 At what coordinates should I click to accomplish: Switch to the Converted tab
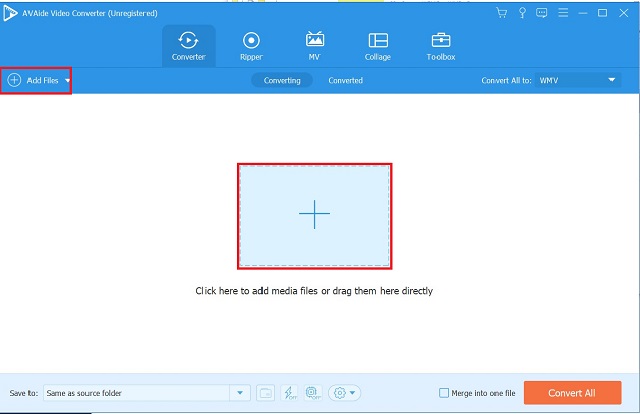346,80
